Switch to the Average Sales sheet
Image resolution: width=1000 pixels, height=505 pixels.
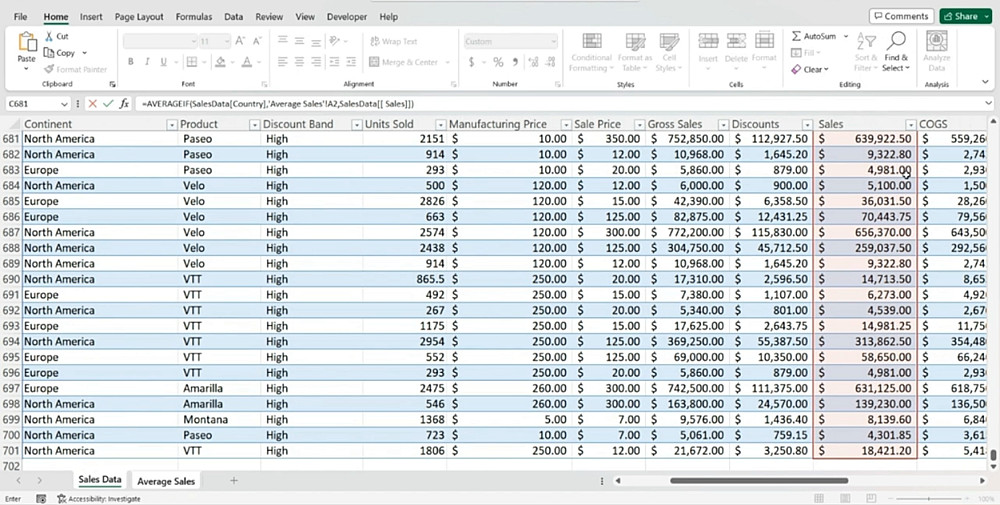pos(166,481)
